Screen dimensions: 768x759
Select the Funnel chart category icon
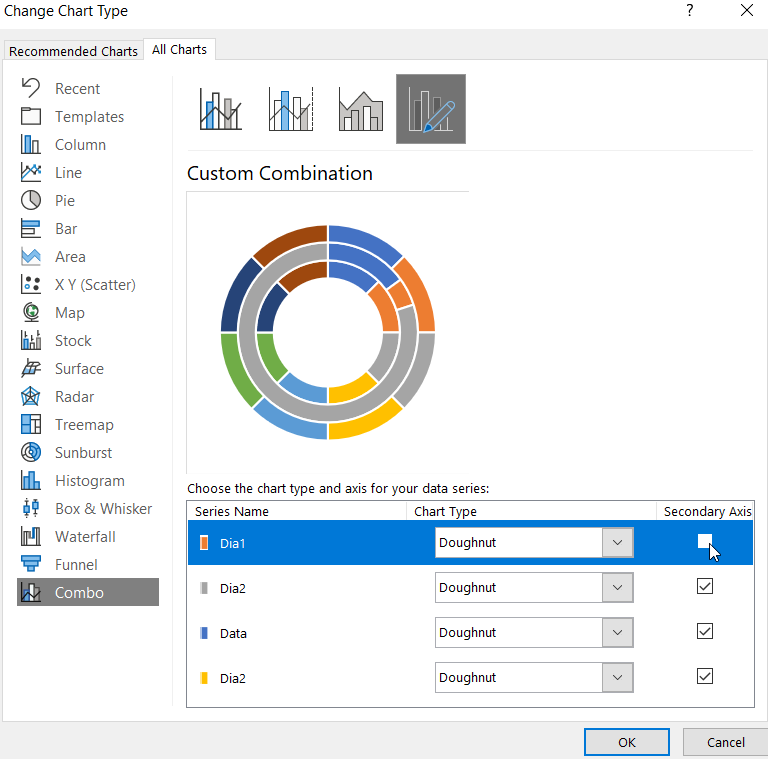31,565
